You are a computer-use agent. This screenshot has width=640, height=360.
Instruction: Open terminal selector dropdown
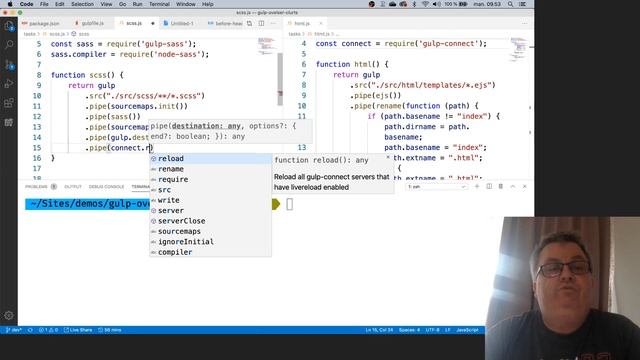pos(436,187)
